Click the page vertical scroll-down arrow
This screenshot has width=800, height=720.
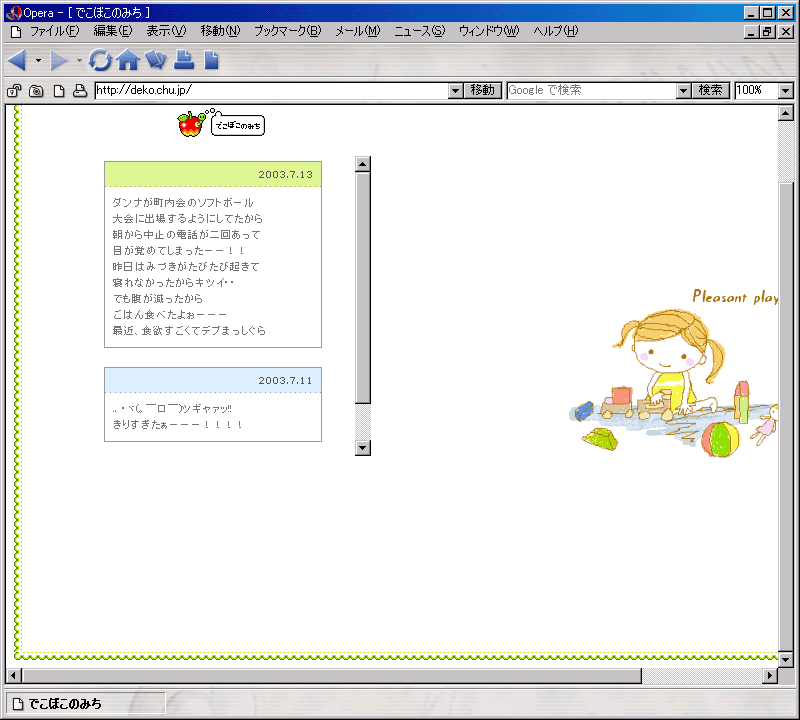[x=786, y=659]
